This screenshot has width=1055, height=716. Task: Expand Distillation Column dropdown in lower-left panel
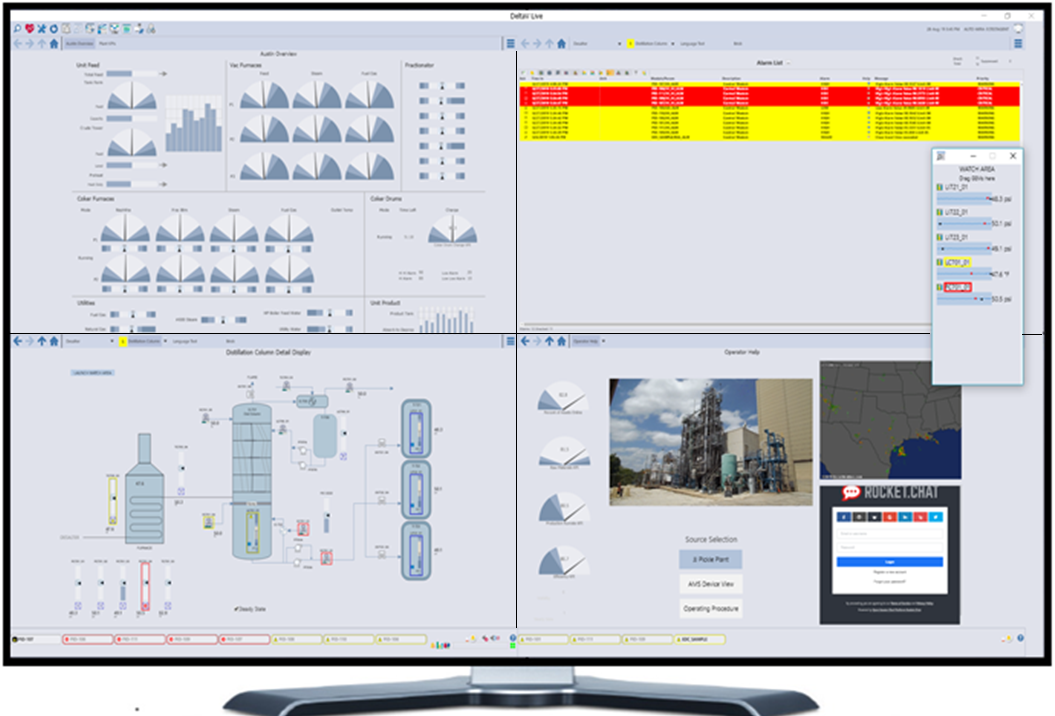[x=165, y=341]
